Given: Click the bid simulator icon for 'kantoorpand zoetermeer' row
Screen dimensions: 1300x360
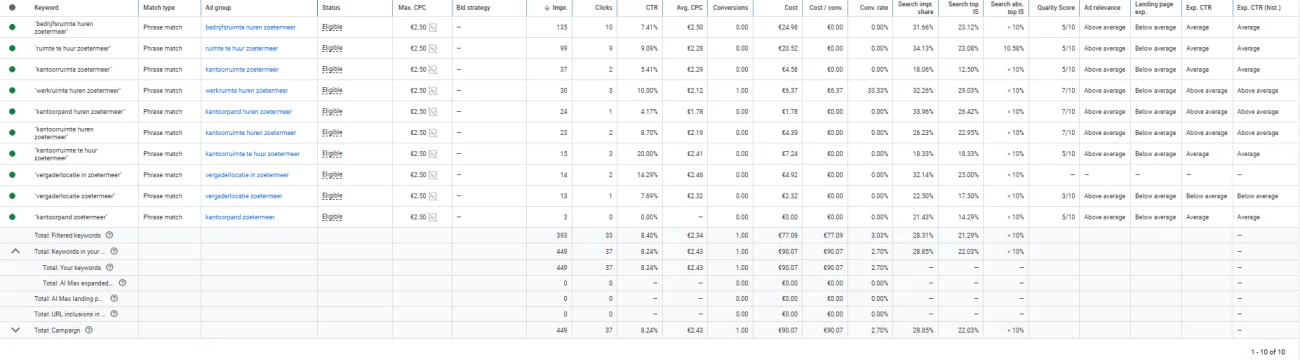Looking at the screenshot, I should (433, 217).
